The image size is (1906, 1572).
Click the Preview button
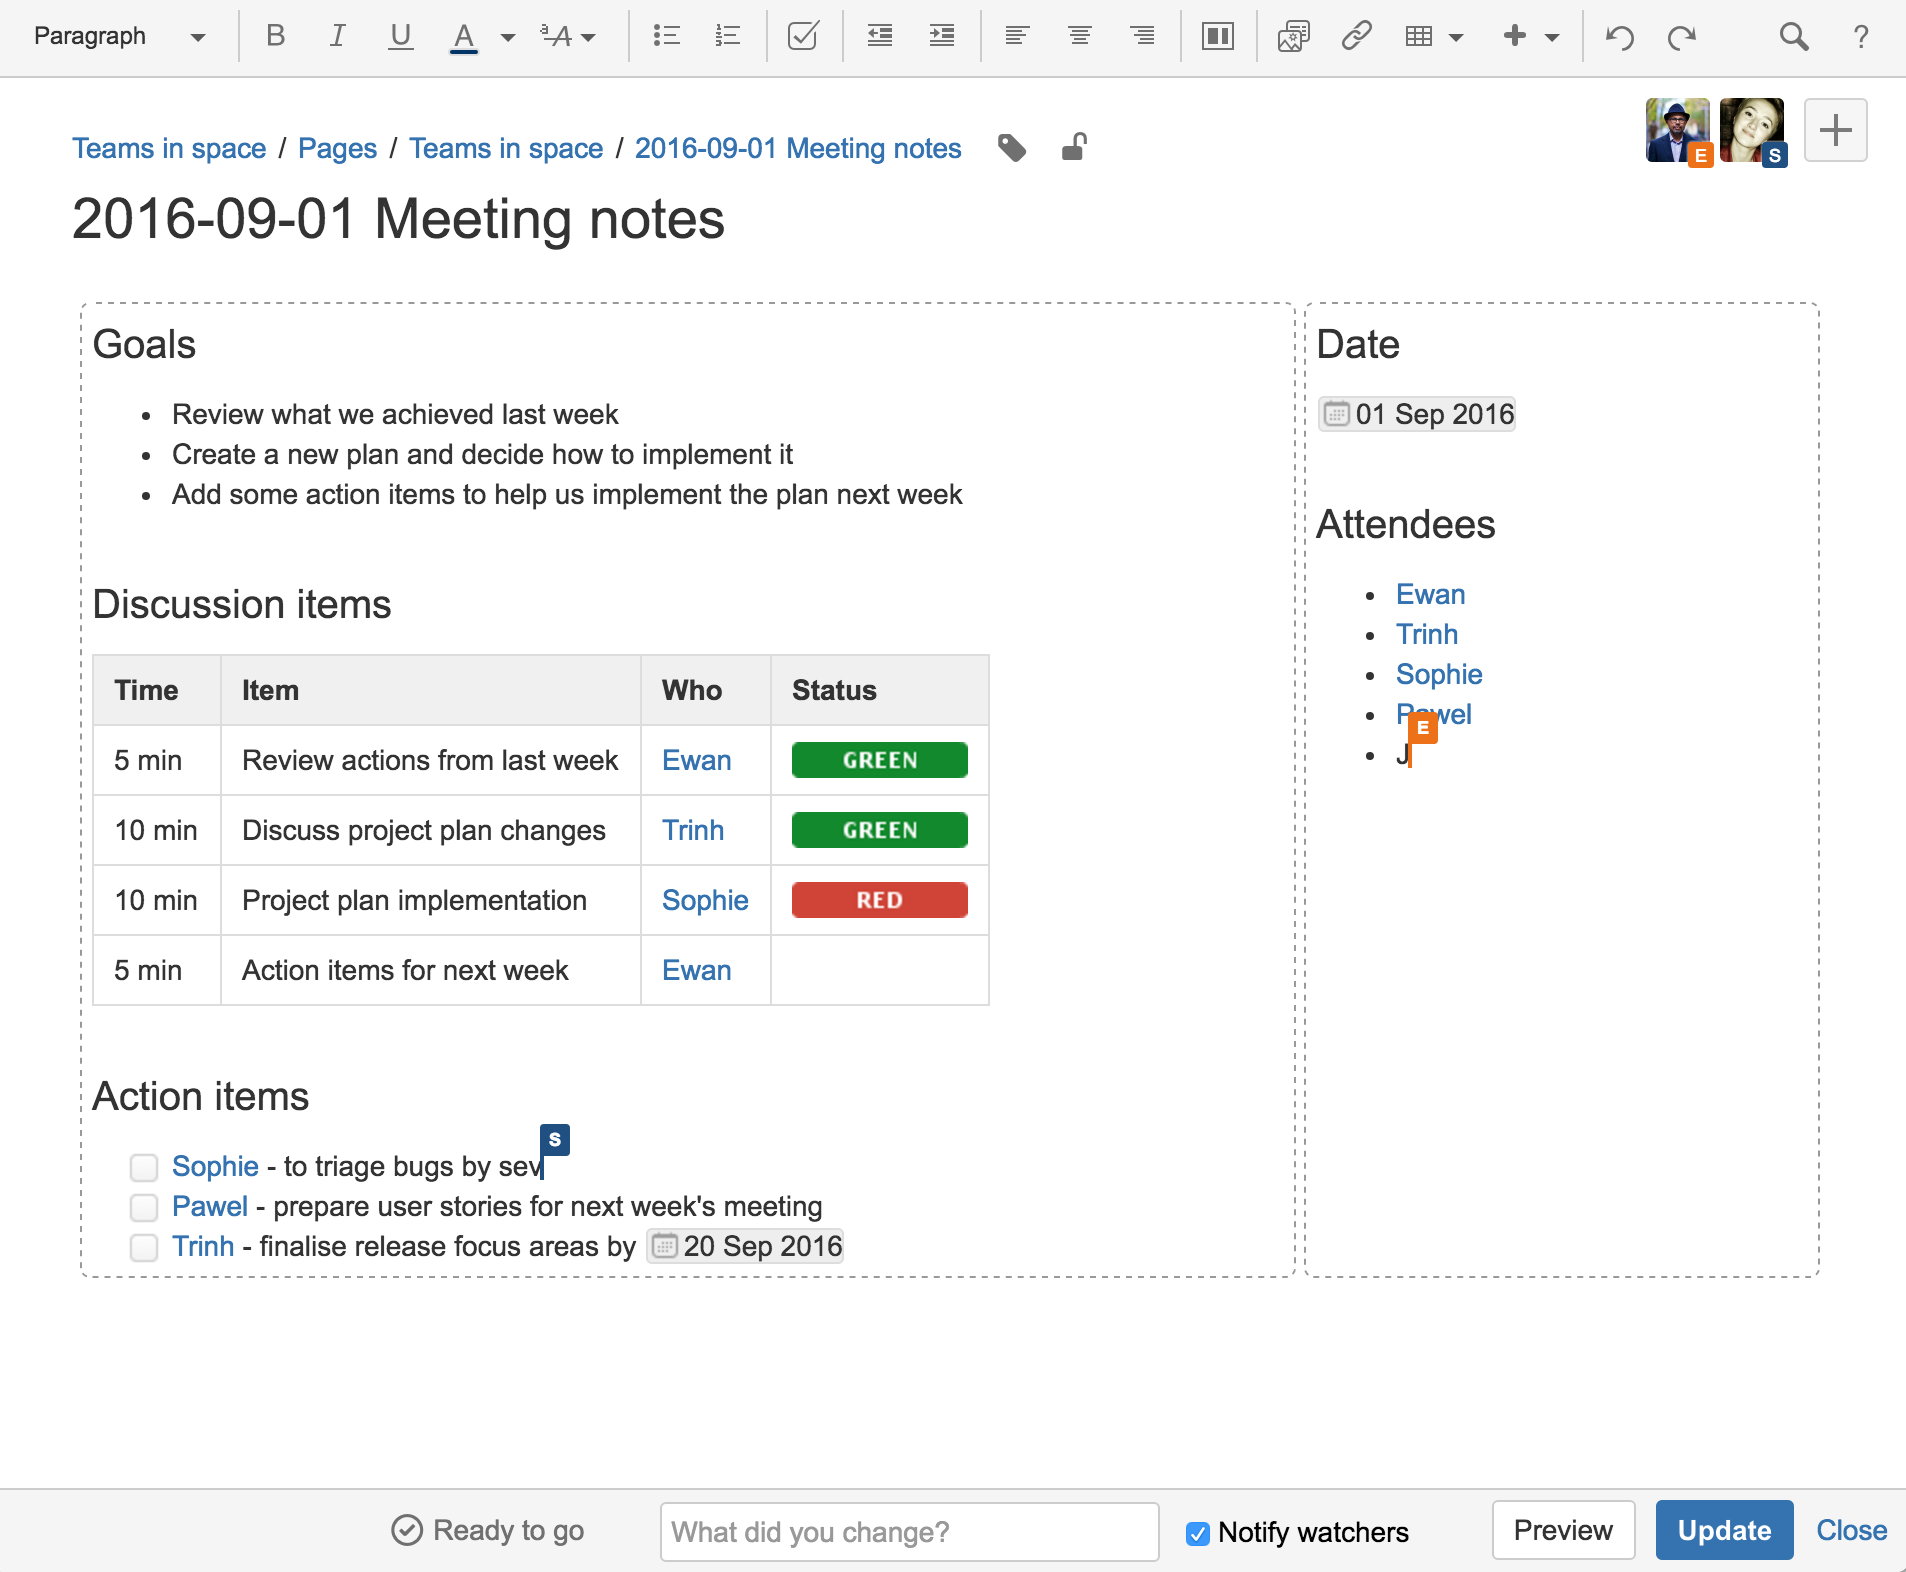point(1562,1530)
